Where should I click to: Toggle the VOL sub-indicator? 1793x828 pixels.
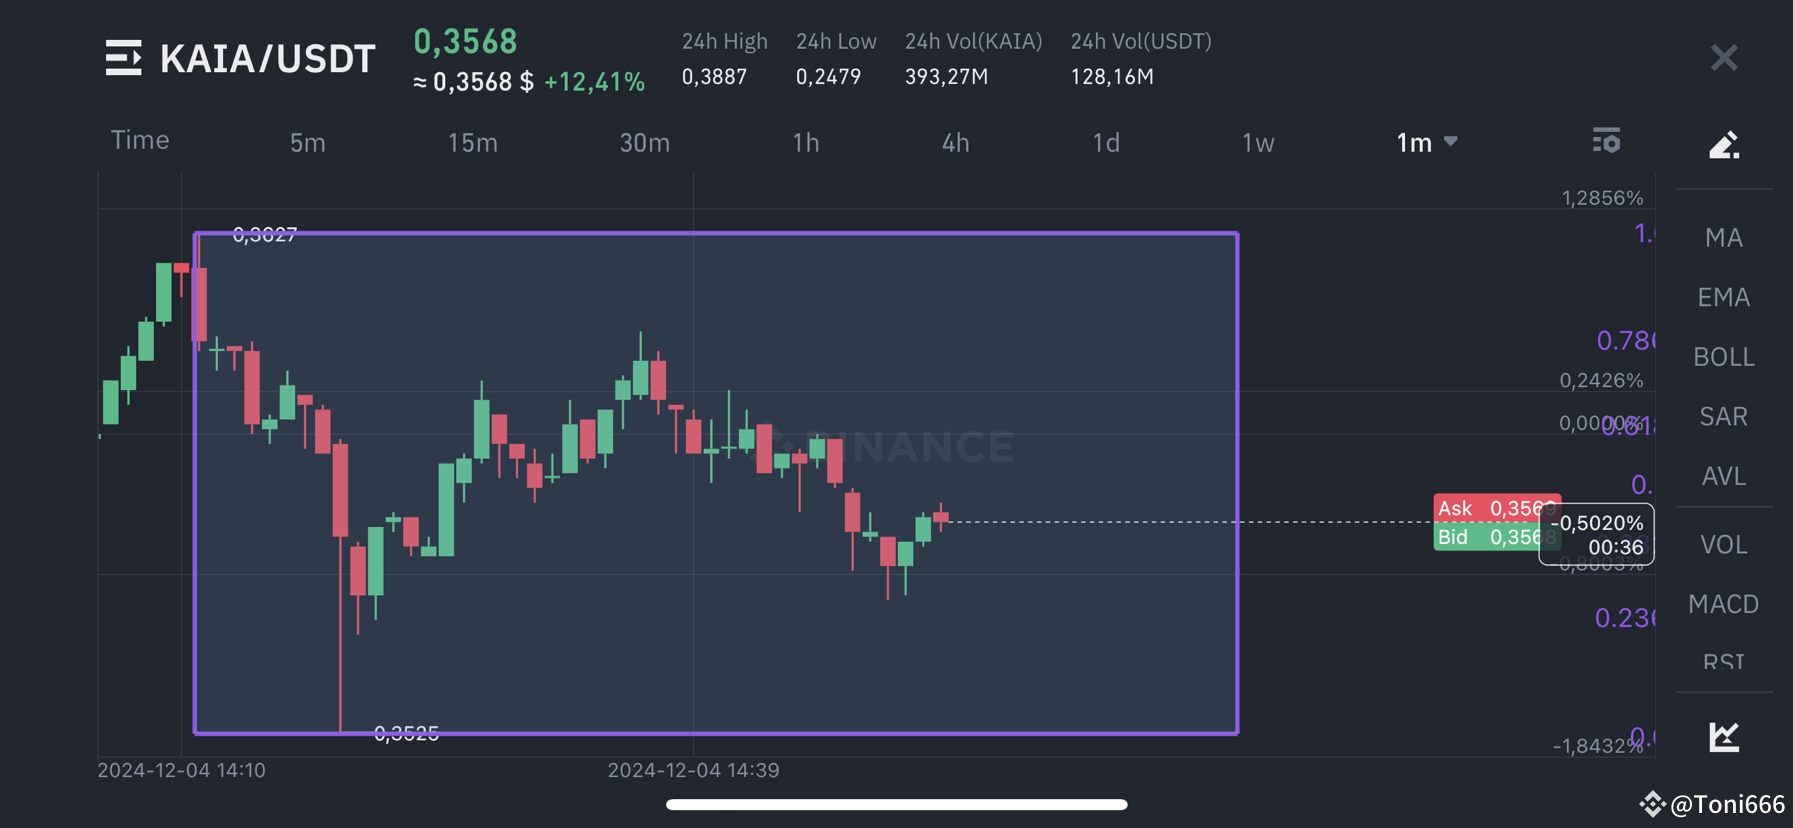[x=1724, y=544]
